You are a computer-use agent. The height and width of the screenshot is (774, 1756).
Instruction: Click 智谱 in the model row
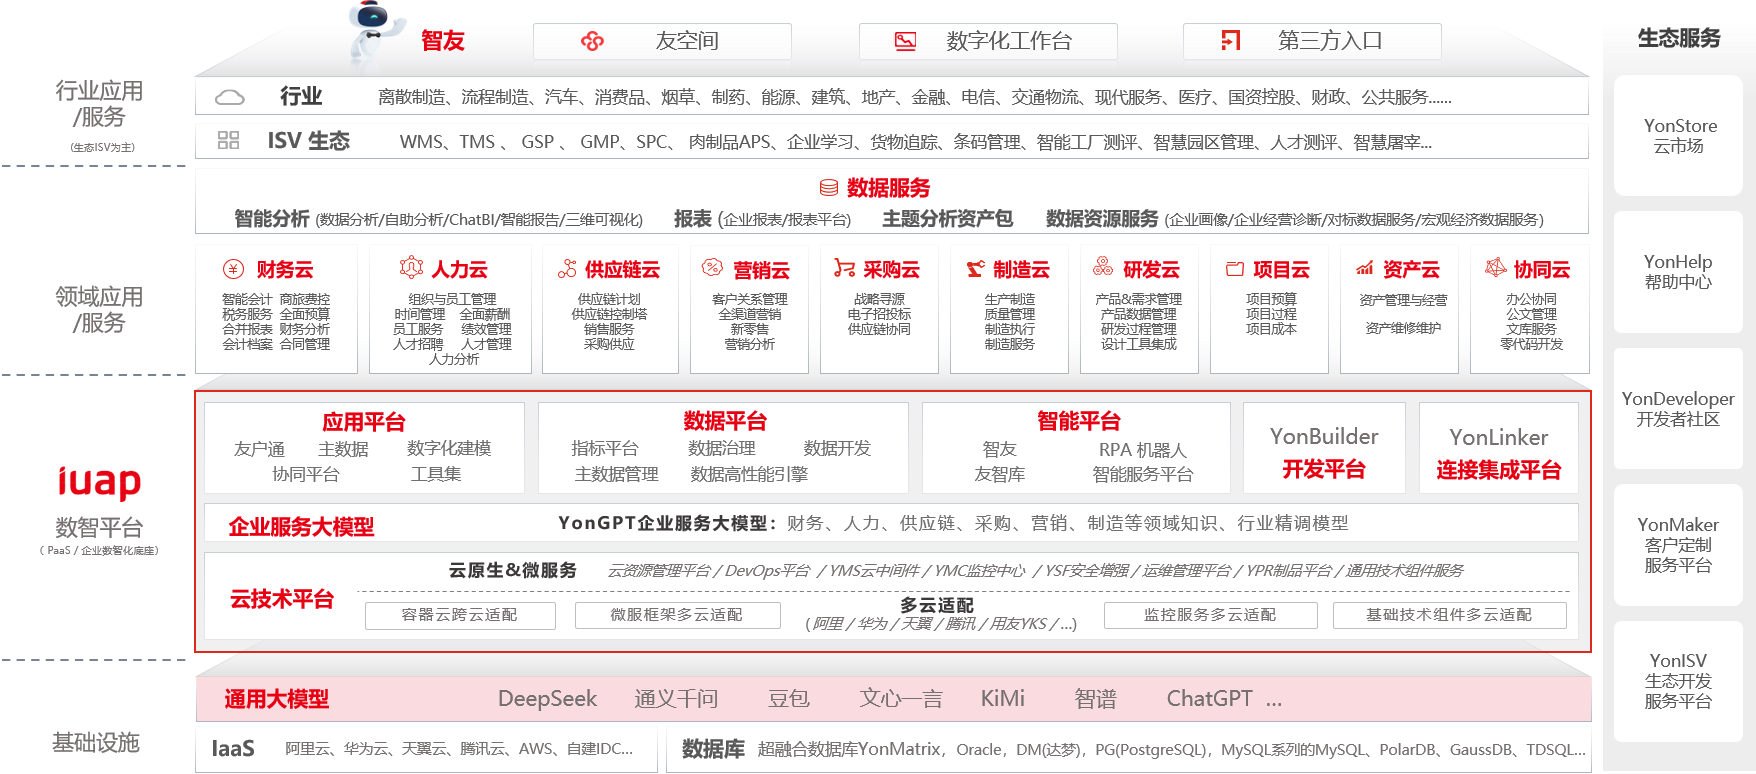(x=1095, y=699)
